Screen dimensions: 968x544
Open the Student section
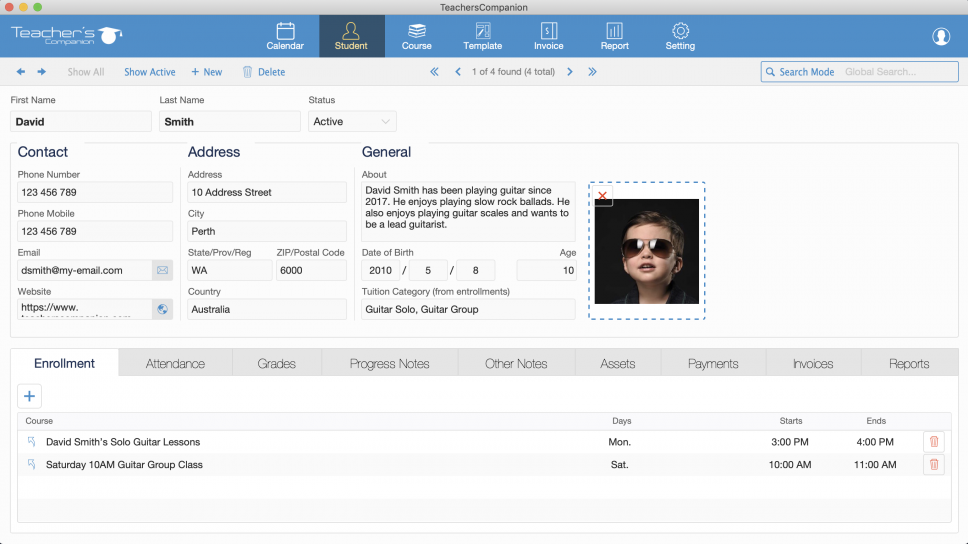point(351,36)
